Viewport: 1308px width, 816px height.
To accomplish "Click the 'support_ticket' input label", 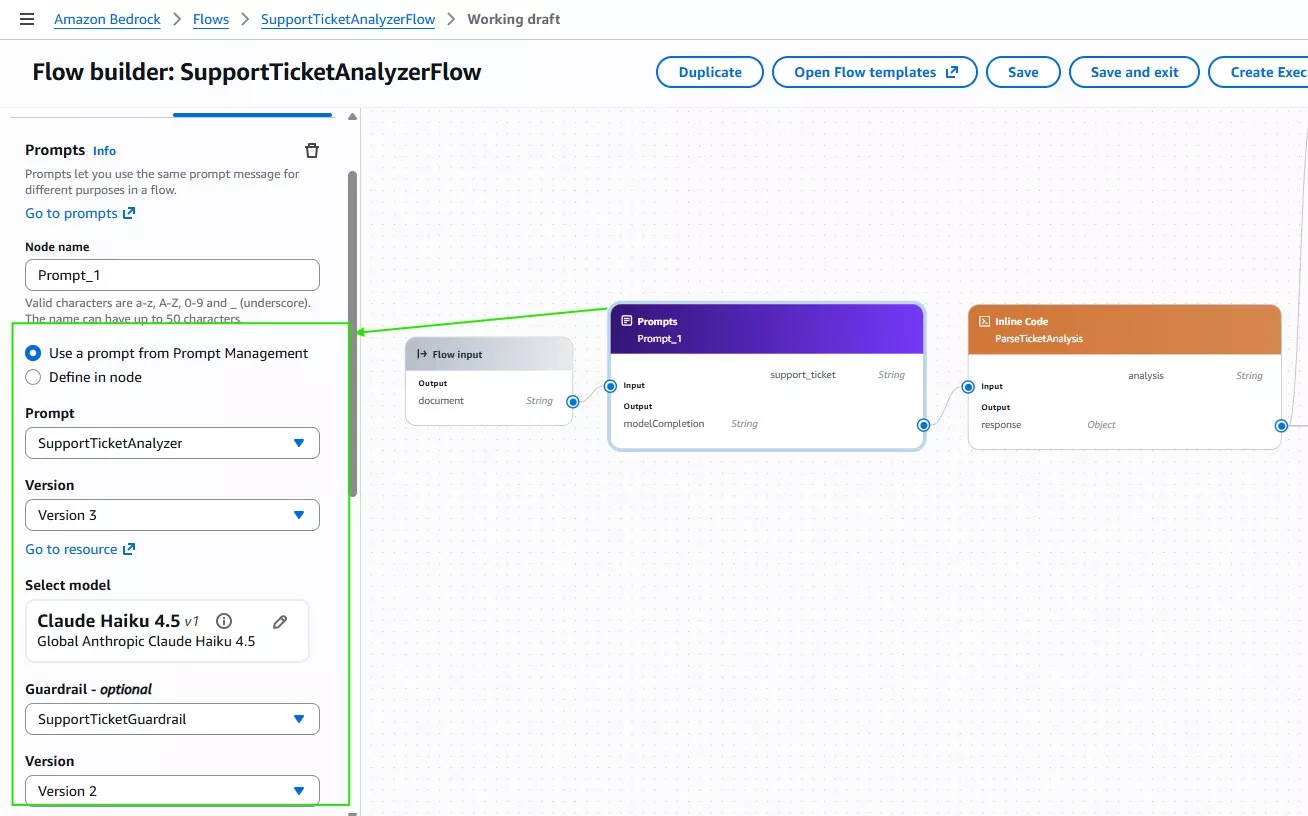I will tap(803, 375).
